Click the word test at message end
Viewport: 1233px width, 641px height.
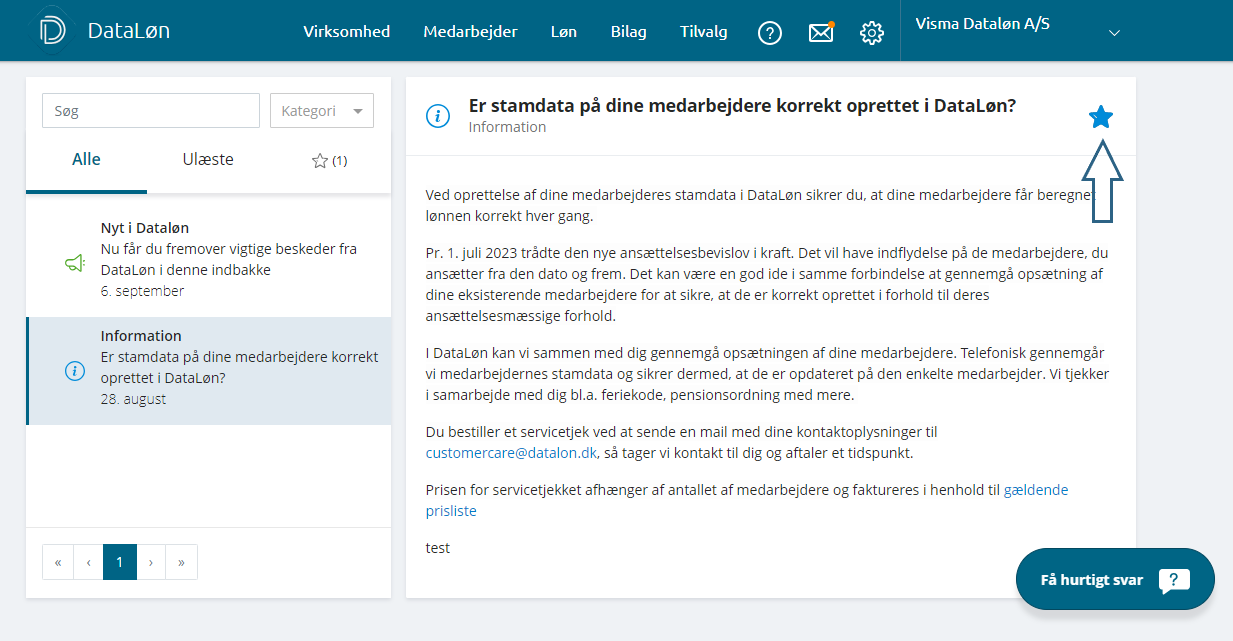pyautogui.click(x=438, y=548)
